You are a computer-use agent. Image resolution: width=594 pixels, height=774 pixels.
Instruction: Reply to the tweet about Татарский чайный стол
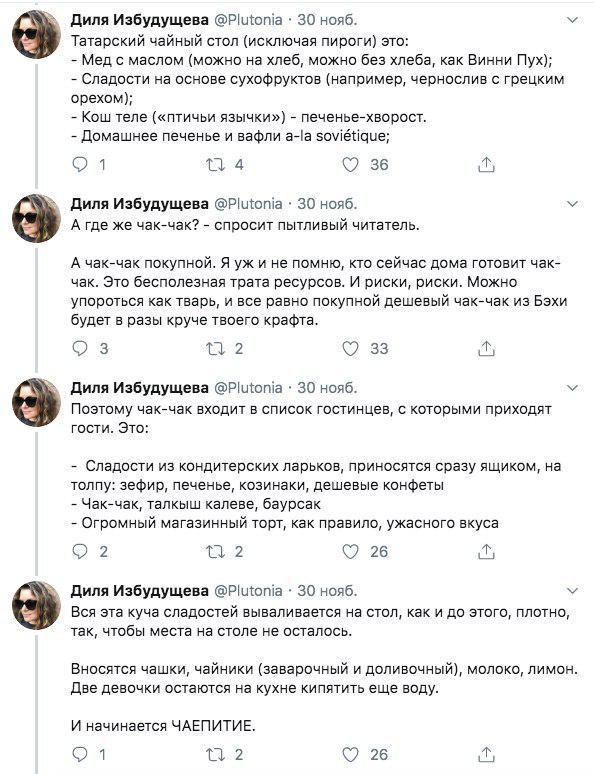(x=80, y=164)
